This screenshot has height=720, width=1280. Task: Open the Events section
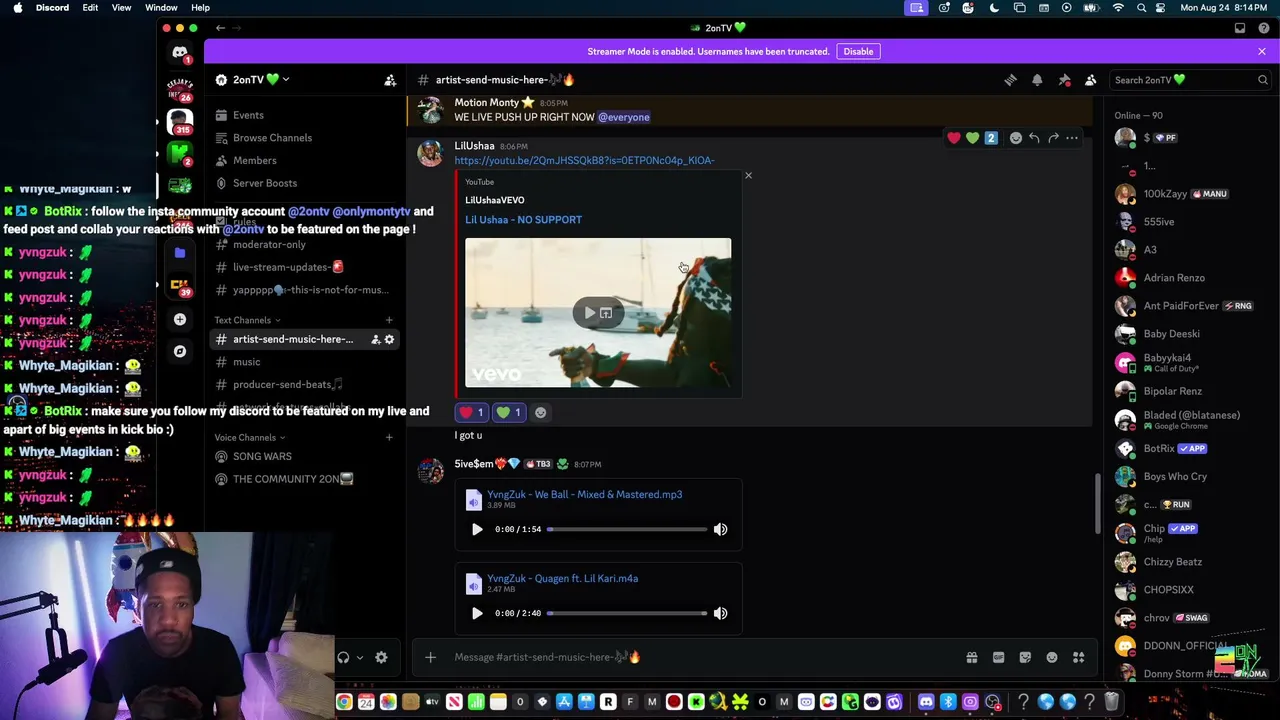click(248, 115)
